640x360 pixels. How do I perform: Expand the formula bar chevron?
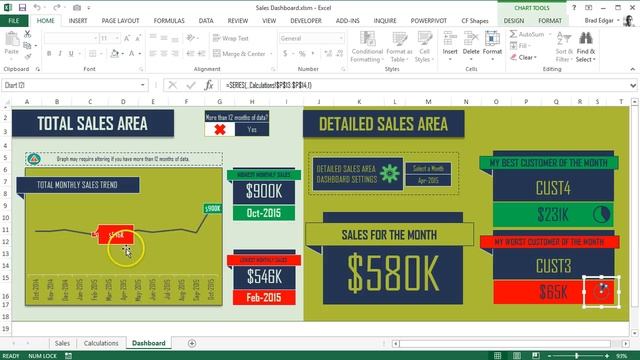point(633,85)
